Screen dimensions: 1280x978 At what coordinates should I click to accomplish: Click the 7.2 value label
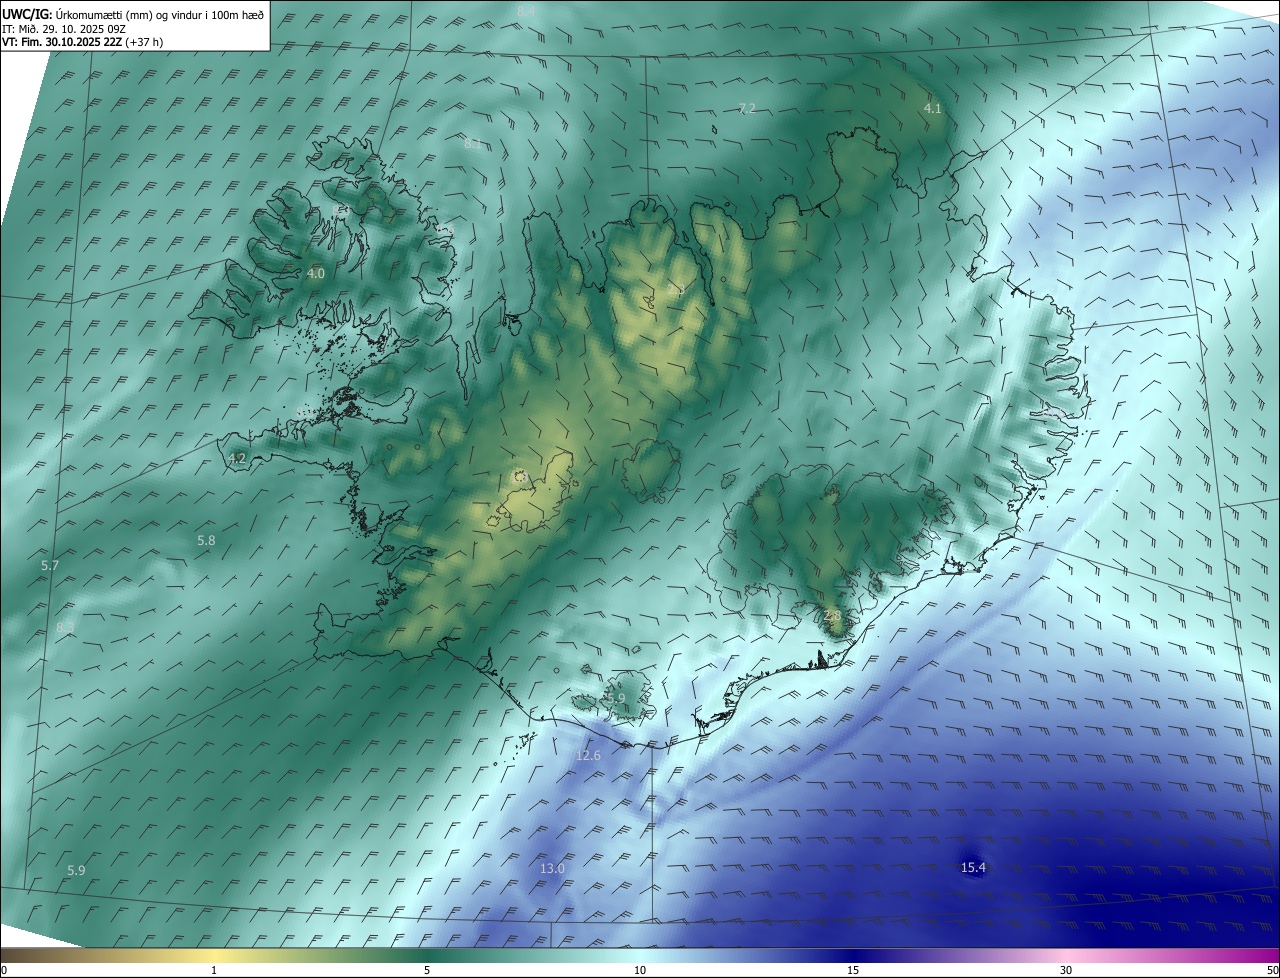(747, 108)
